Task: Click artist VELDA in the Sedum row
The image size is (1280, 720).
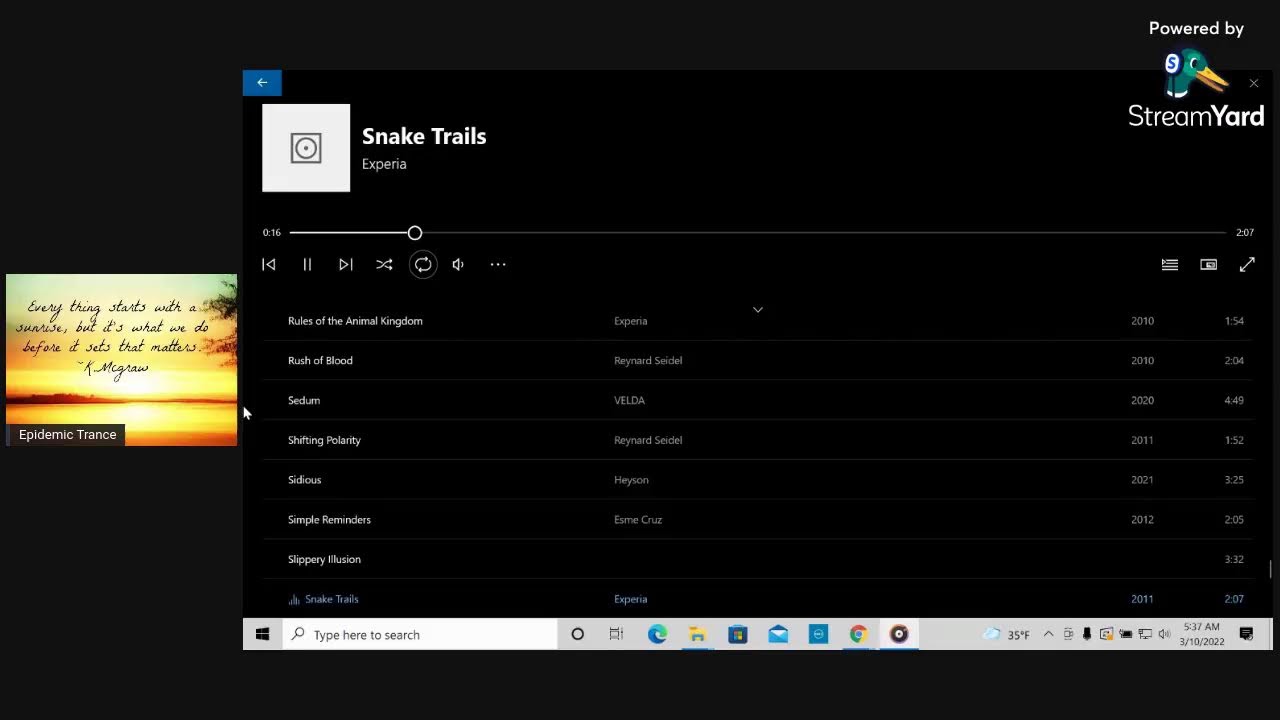Action: pyautogui.click(x=629, y=400)
